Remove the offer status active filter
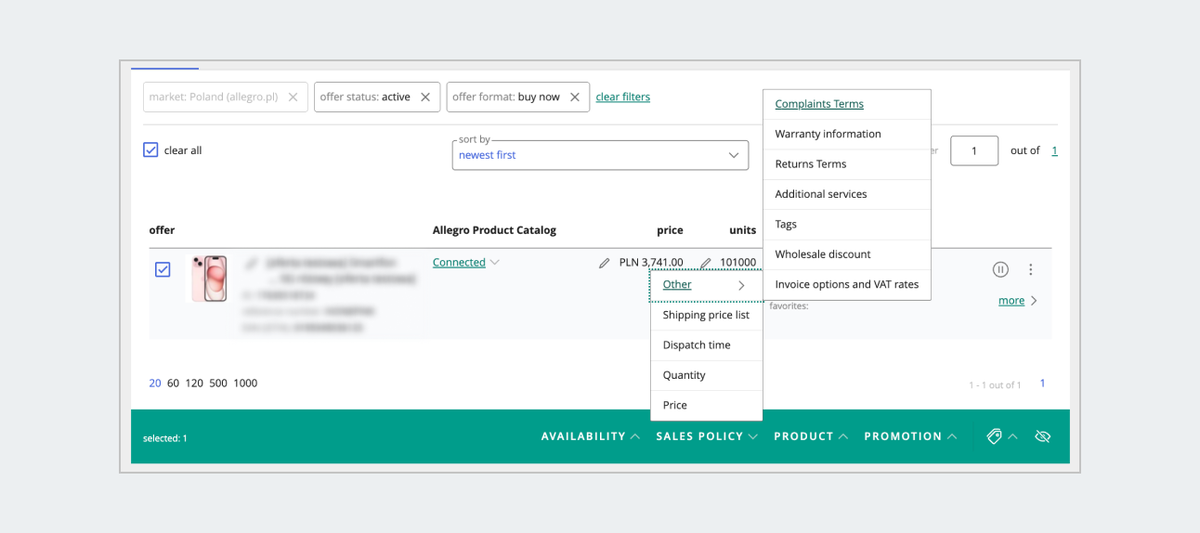1200x533 pixels. 425,97
